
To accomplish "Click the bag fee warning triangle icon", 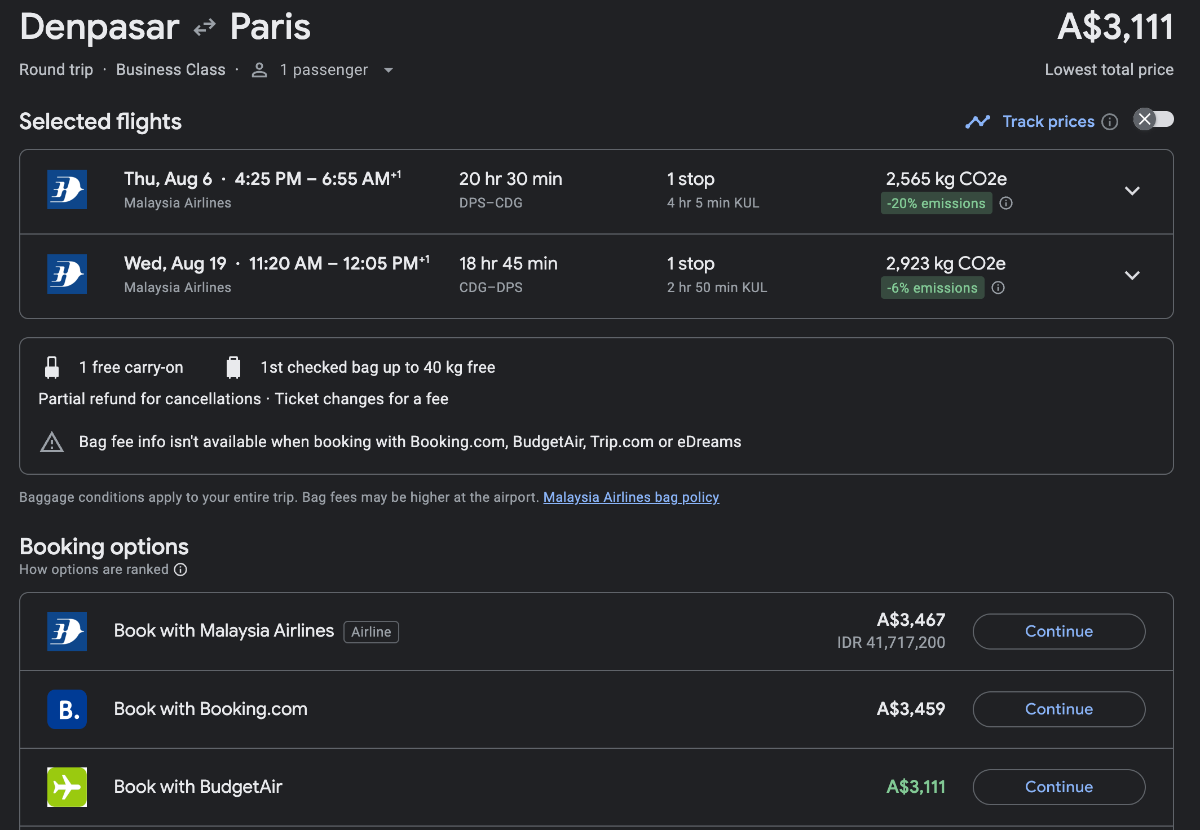I will (51, 442).
